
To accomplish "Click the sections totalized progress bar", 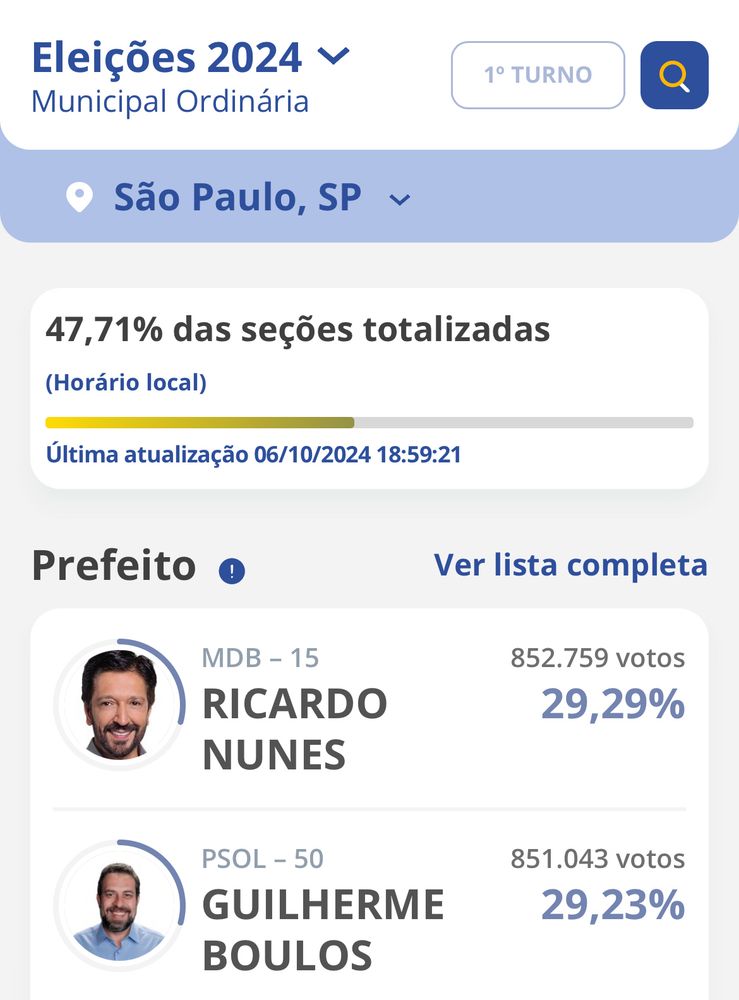I will coord(369,422).
